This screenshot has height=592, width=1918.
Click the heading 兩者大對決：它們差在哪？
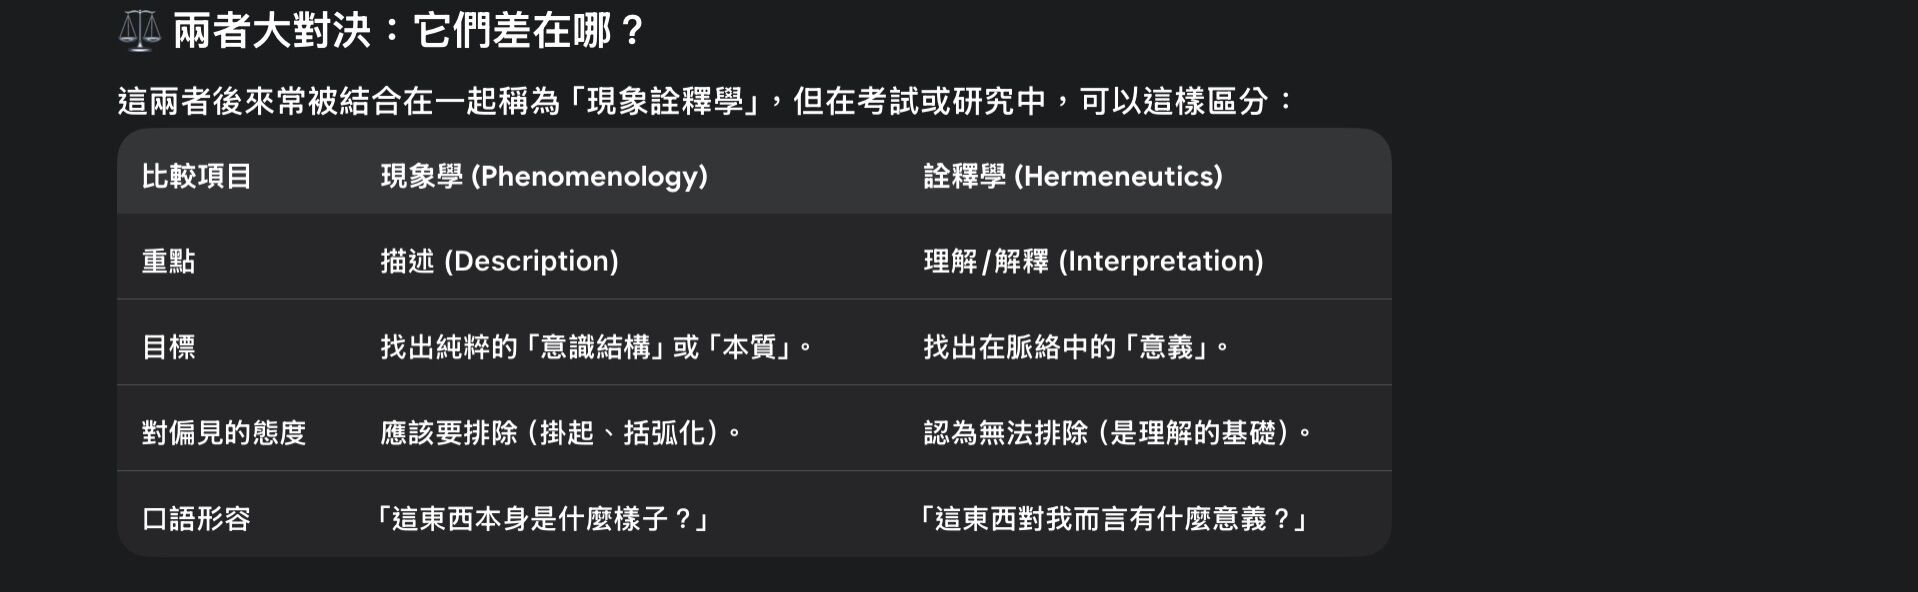point(410,31)
